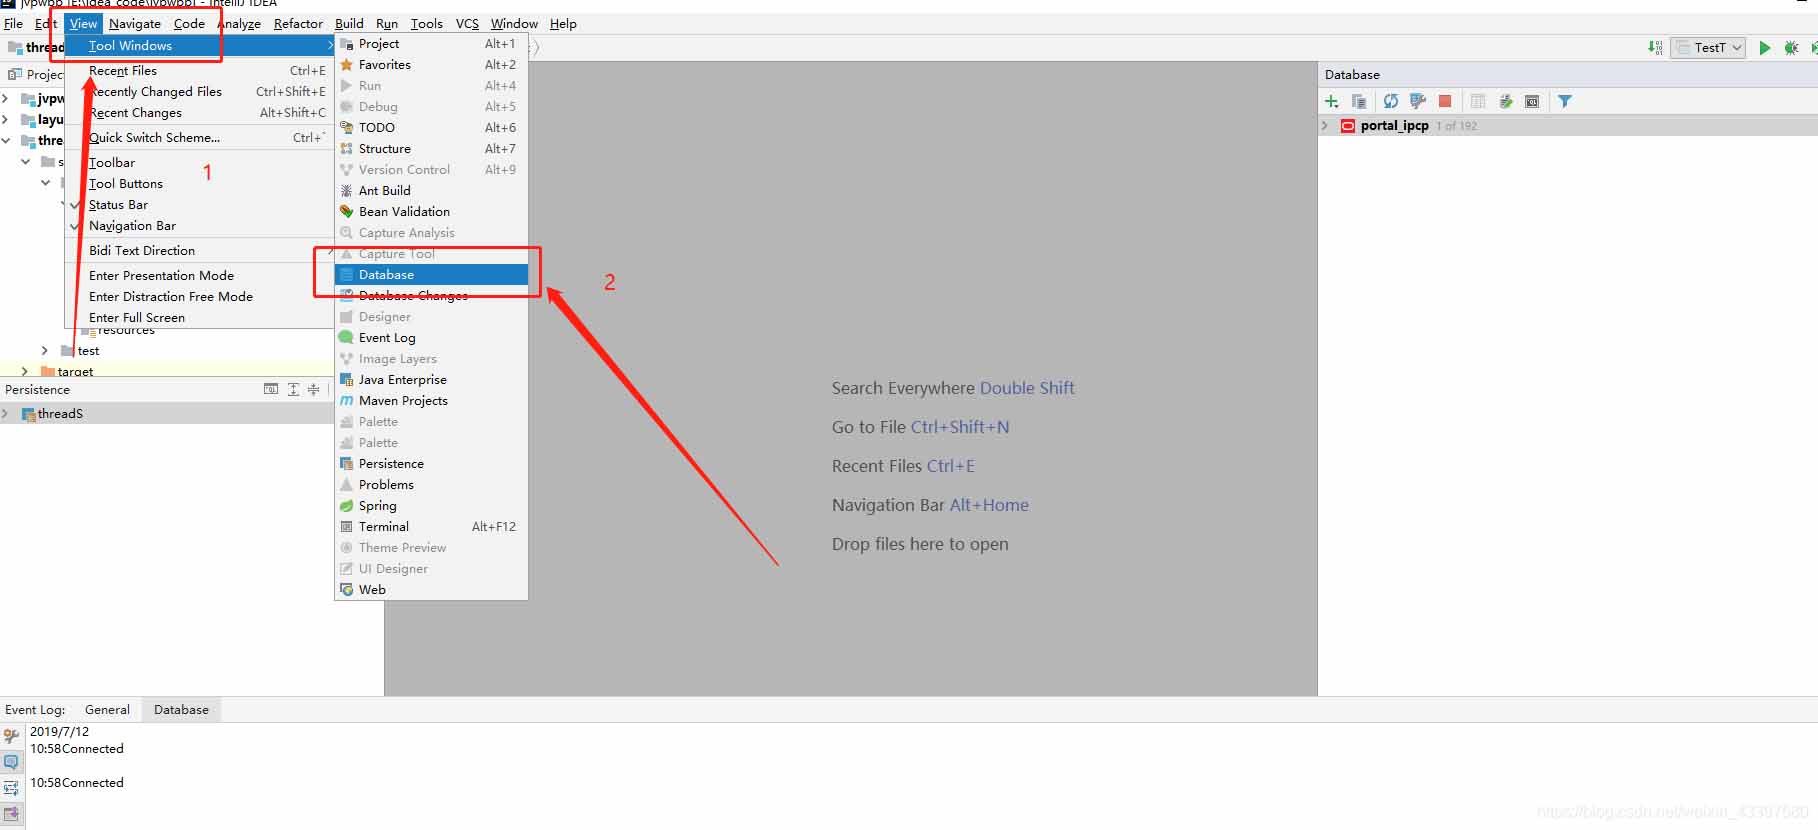Viewport: 1818px width, 830px height.
Task: Stop database operation with the red square
Action: (1445, 101)
